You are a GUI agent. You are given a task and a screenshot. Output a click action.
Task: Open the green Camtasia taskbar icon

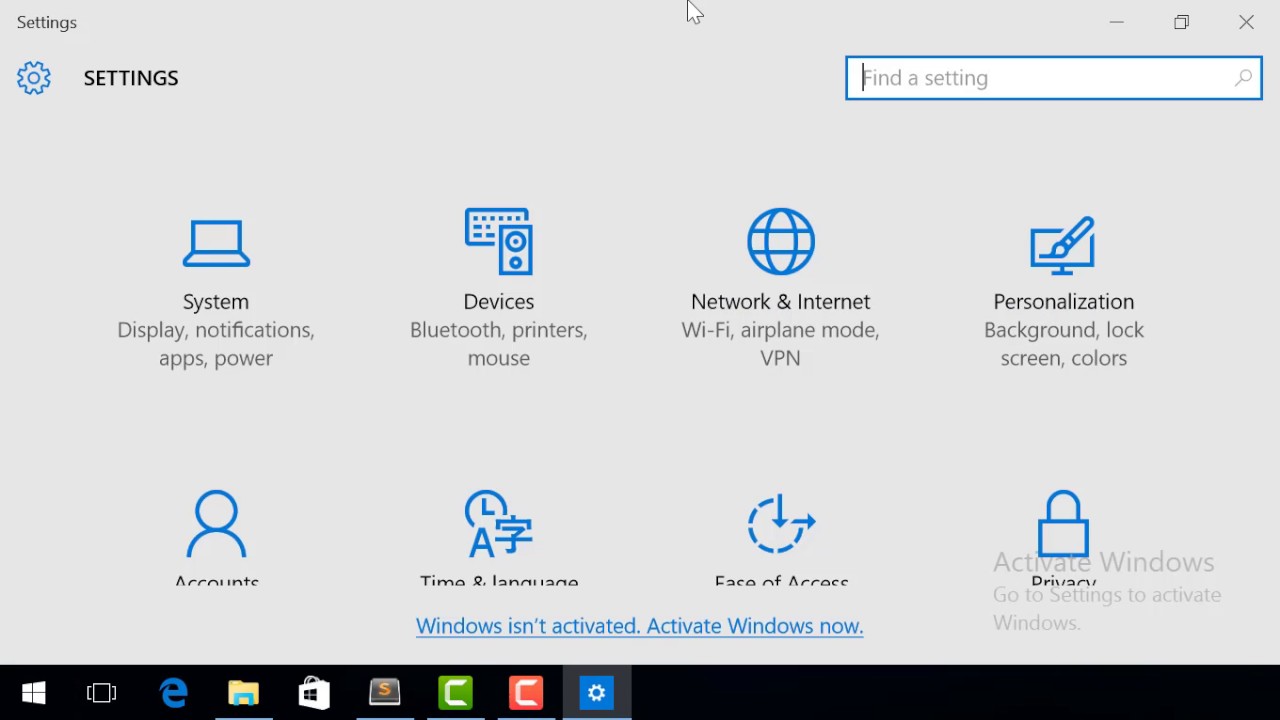point(456,693)
